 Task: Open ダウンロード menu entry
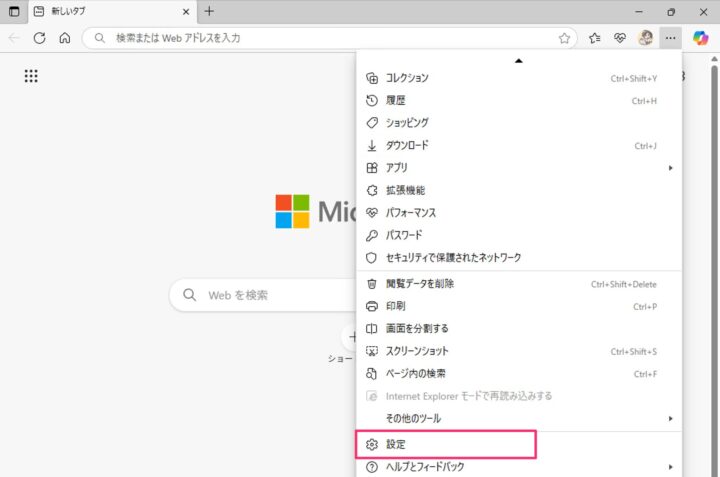pos(519,146)
